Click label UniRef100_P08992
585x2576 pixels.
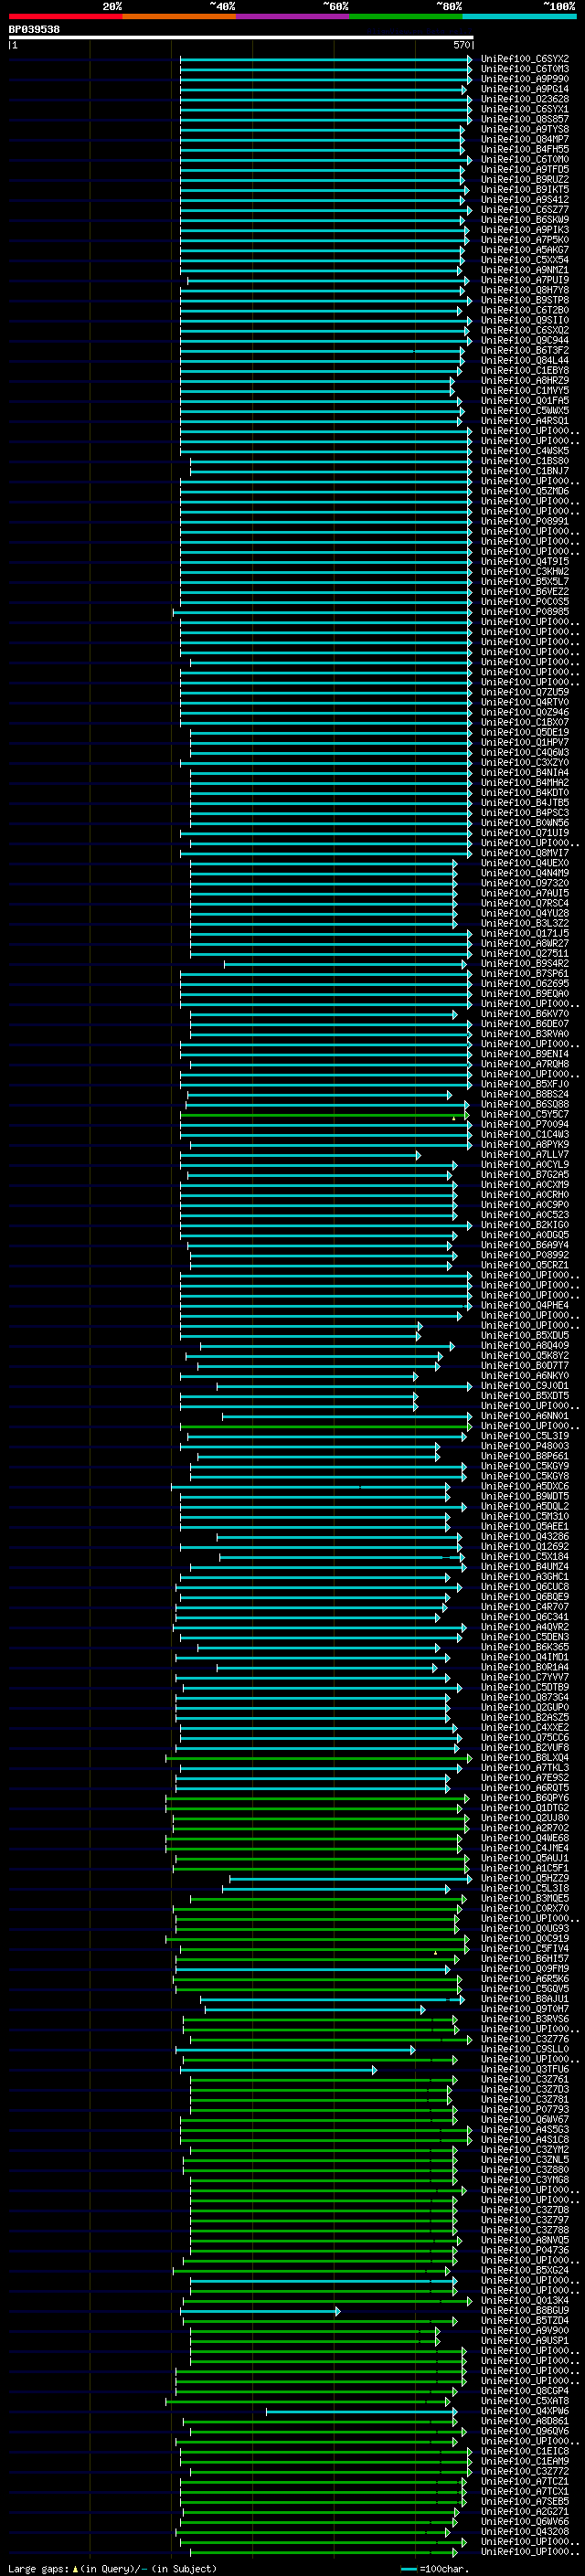525,1256
